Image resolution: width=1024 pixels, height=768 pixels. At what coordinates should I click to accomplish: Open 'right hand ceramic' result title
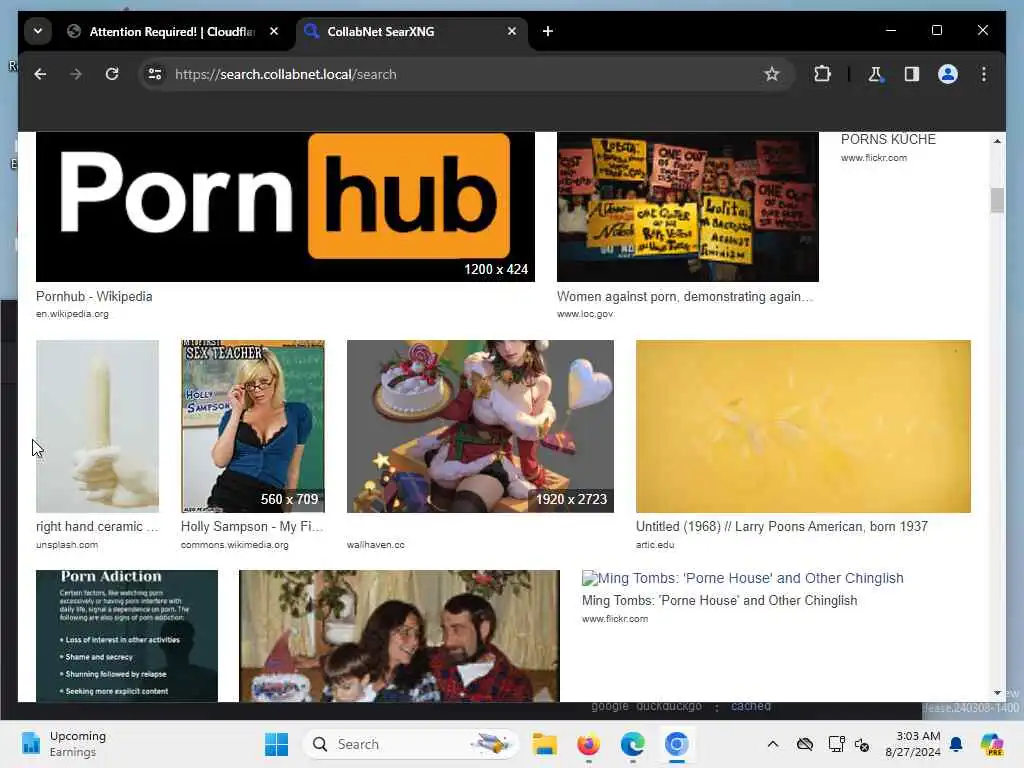[x=97, y=526]
